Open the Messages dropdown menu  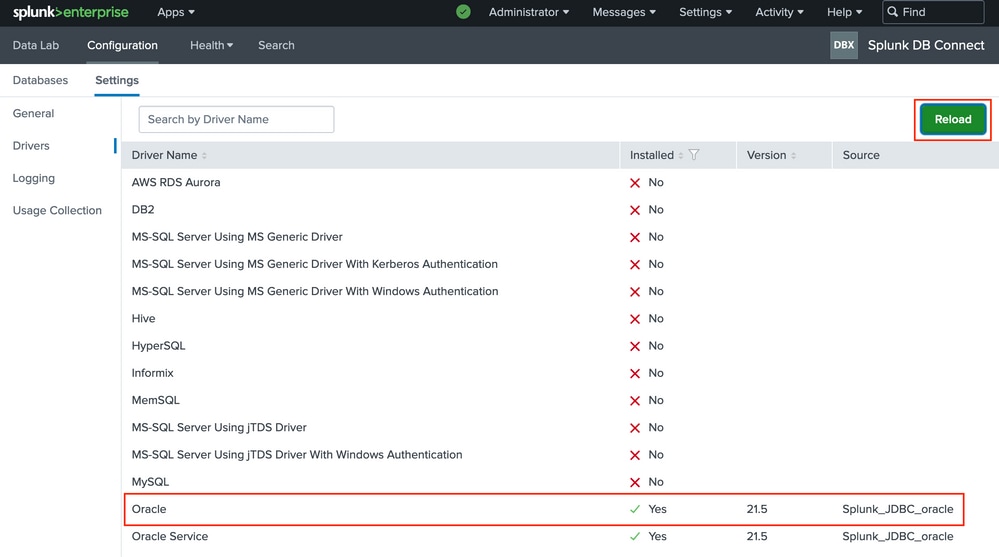(624, 12)
